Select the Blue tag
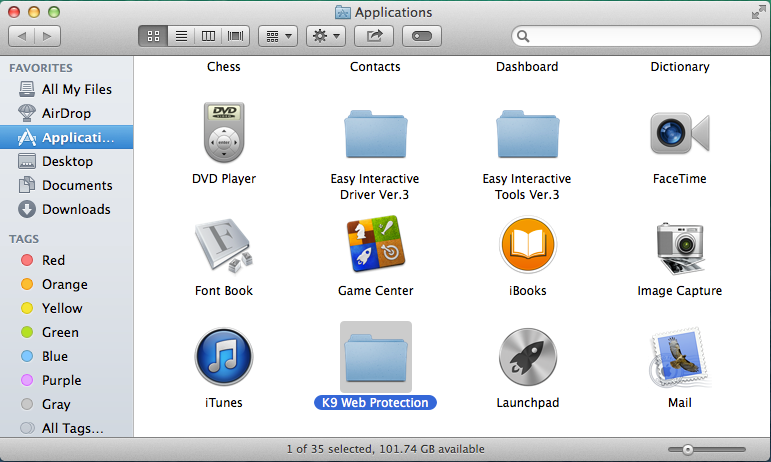This screenshot has width=771, height=462. (x=67, y=356)
